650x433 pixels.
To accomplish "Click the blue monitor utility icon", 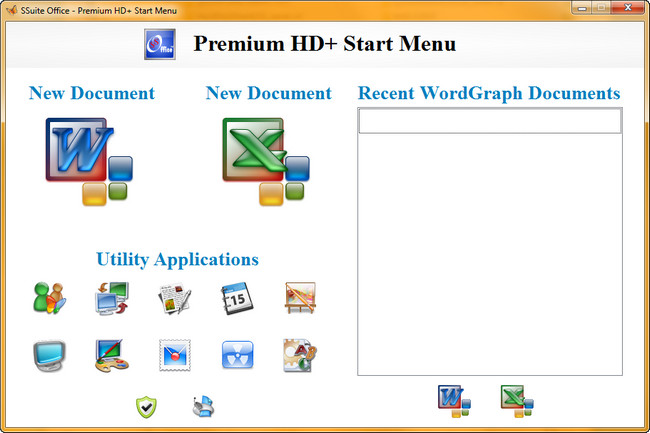I will pos(49,355).
